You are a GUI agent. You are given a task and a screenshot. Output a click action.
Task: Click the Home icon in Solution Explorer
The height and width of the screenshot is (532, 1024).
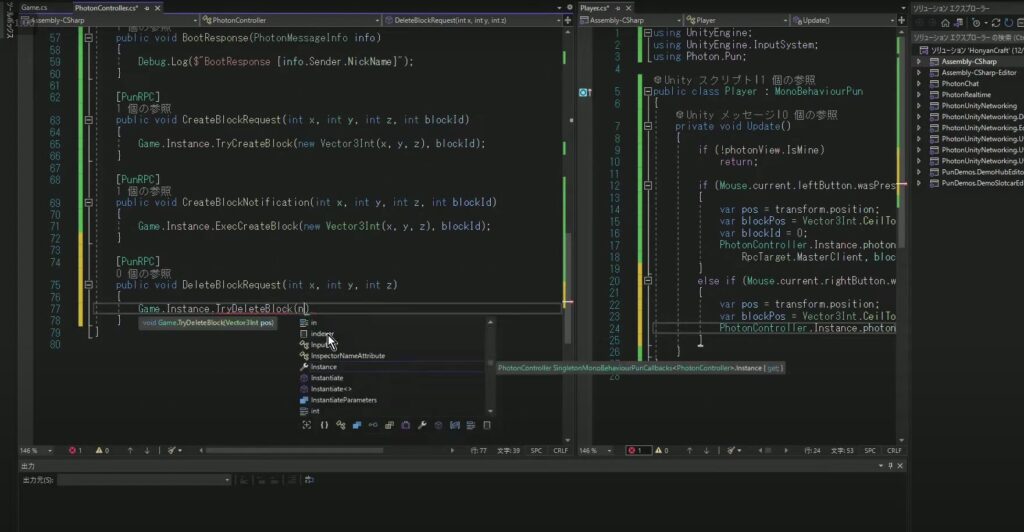click(944, 22)
